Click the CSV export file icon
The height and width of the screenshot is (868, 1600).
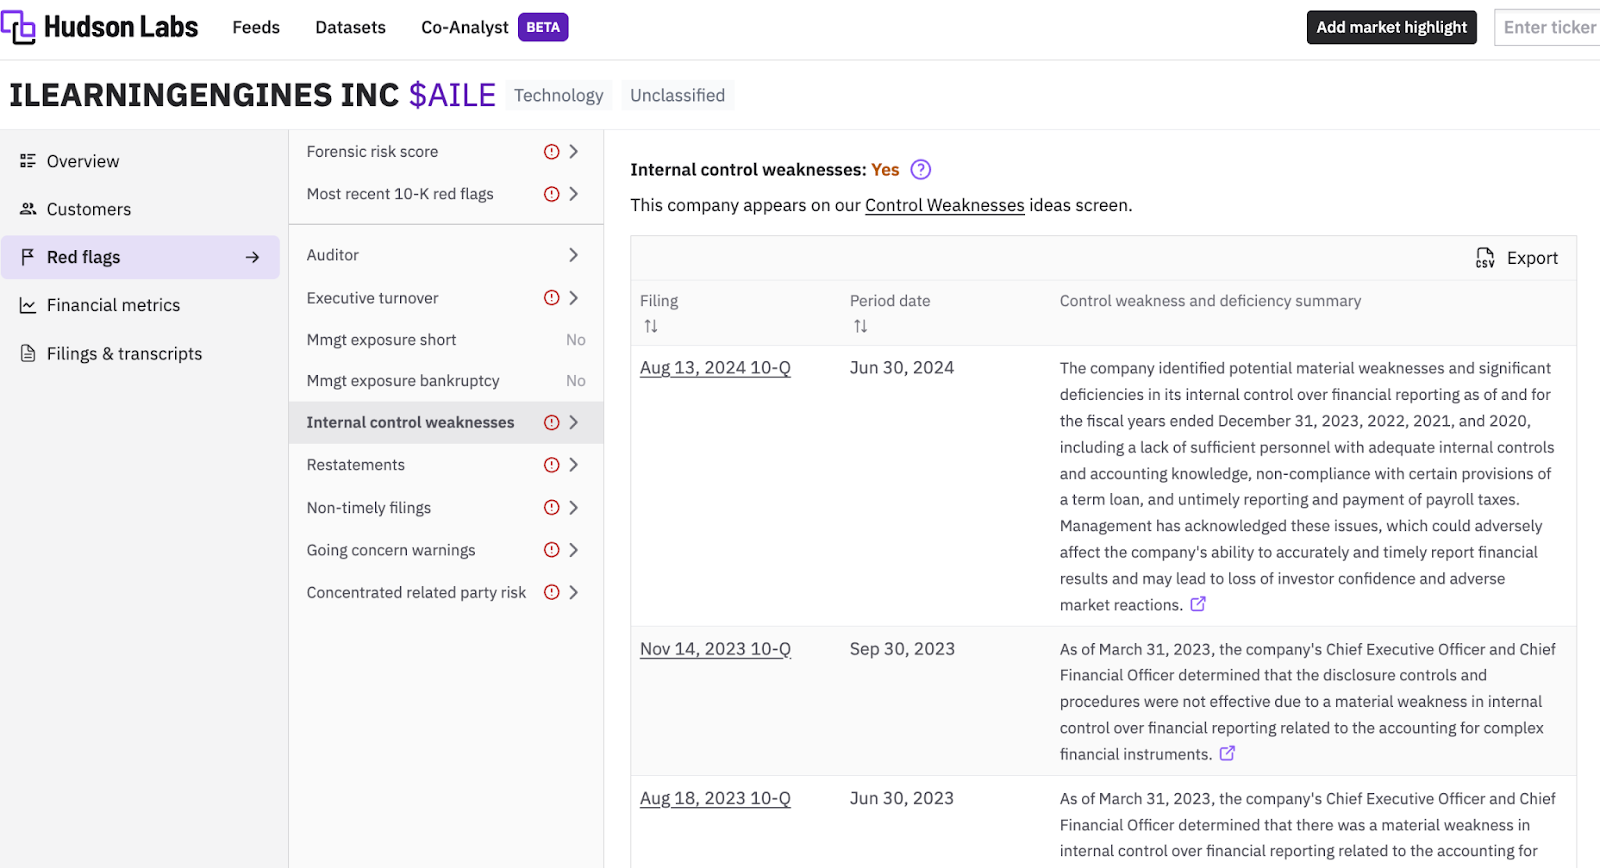click(x=1485, y=258)
